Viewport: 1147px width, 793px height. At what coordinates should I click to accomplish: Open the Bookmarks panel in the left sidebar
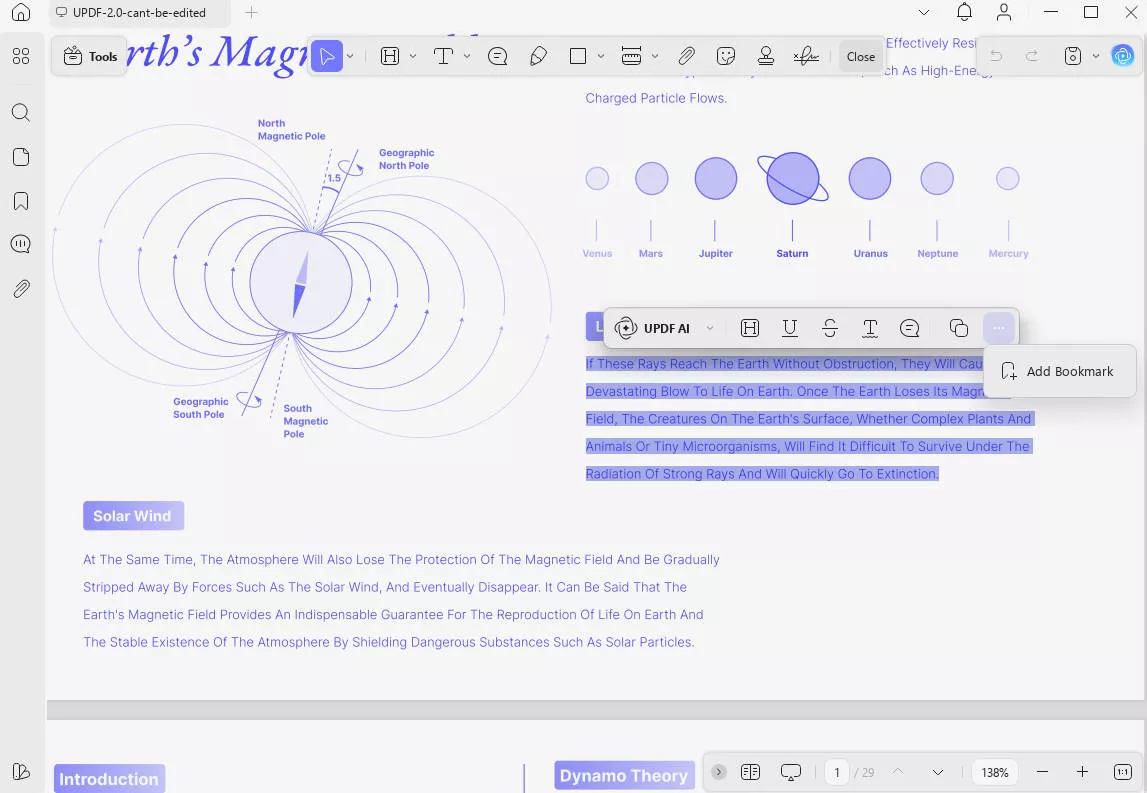point(21,201)
